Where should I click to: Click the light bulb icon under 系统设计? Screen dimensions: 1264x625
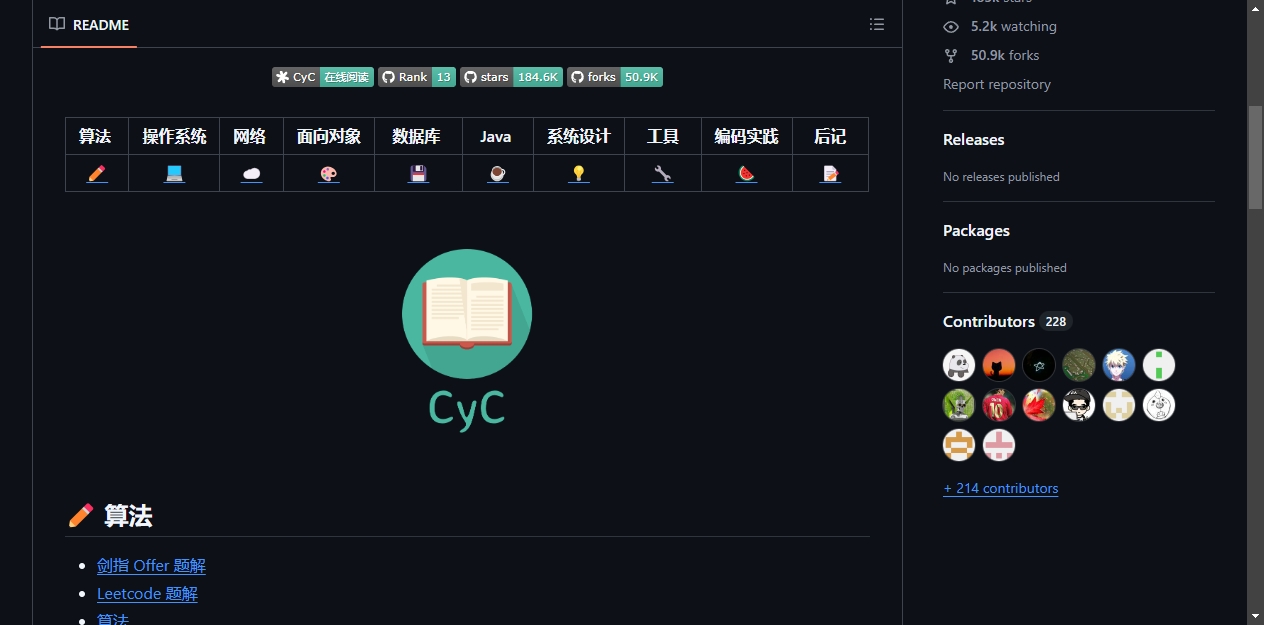point(579,173)
